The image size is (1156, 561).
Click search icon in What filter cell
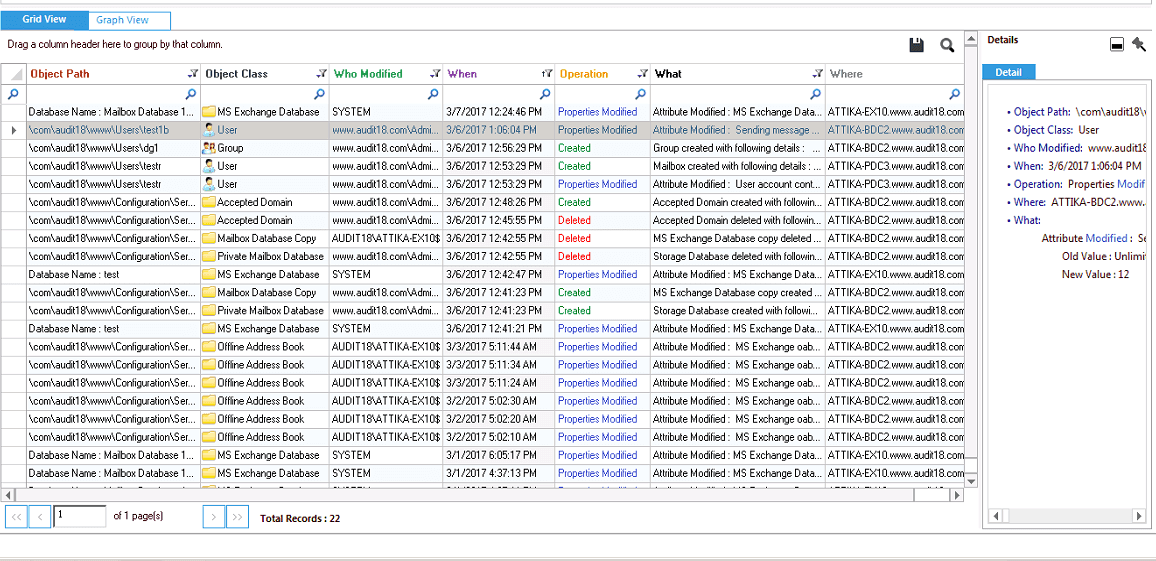(815, 94)
